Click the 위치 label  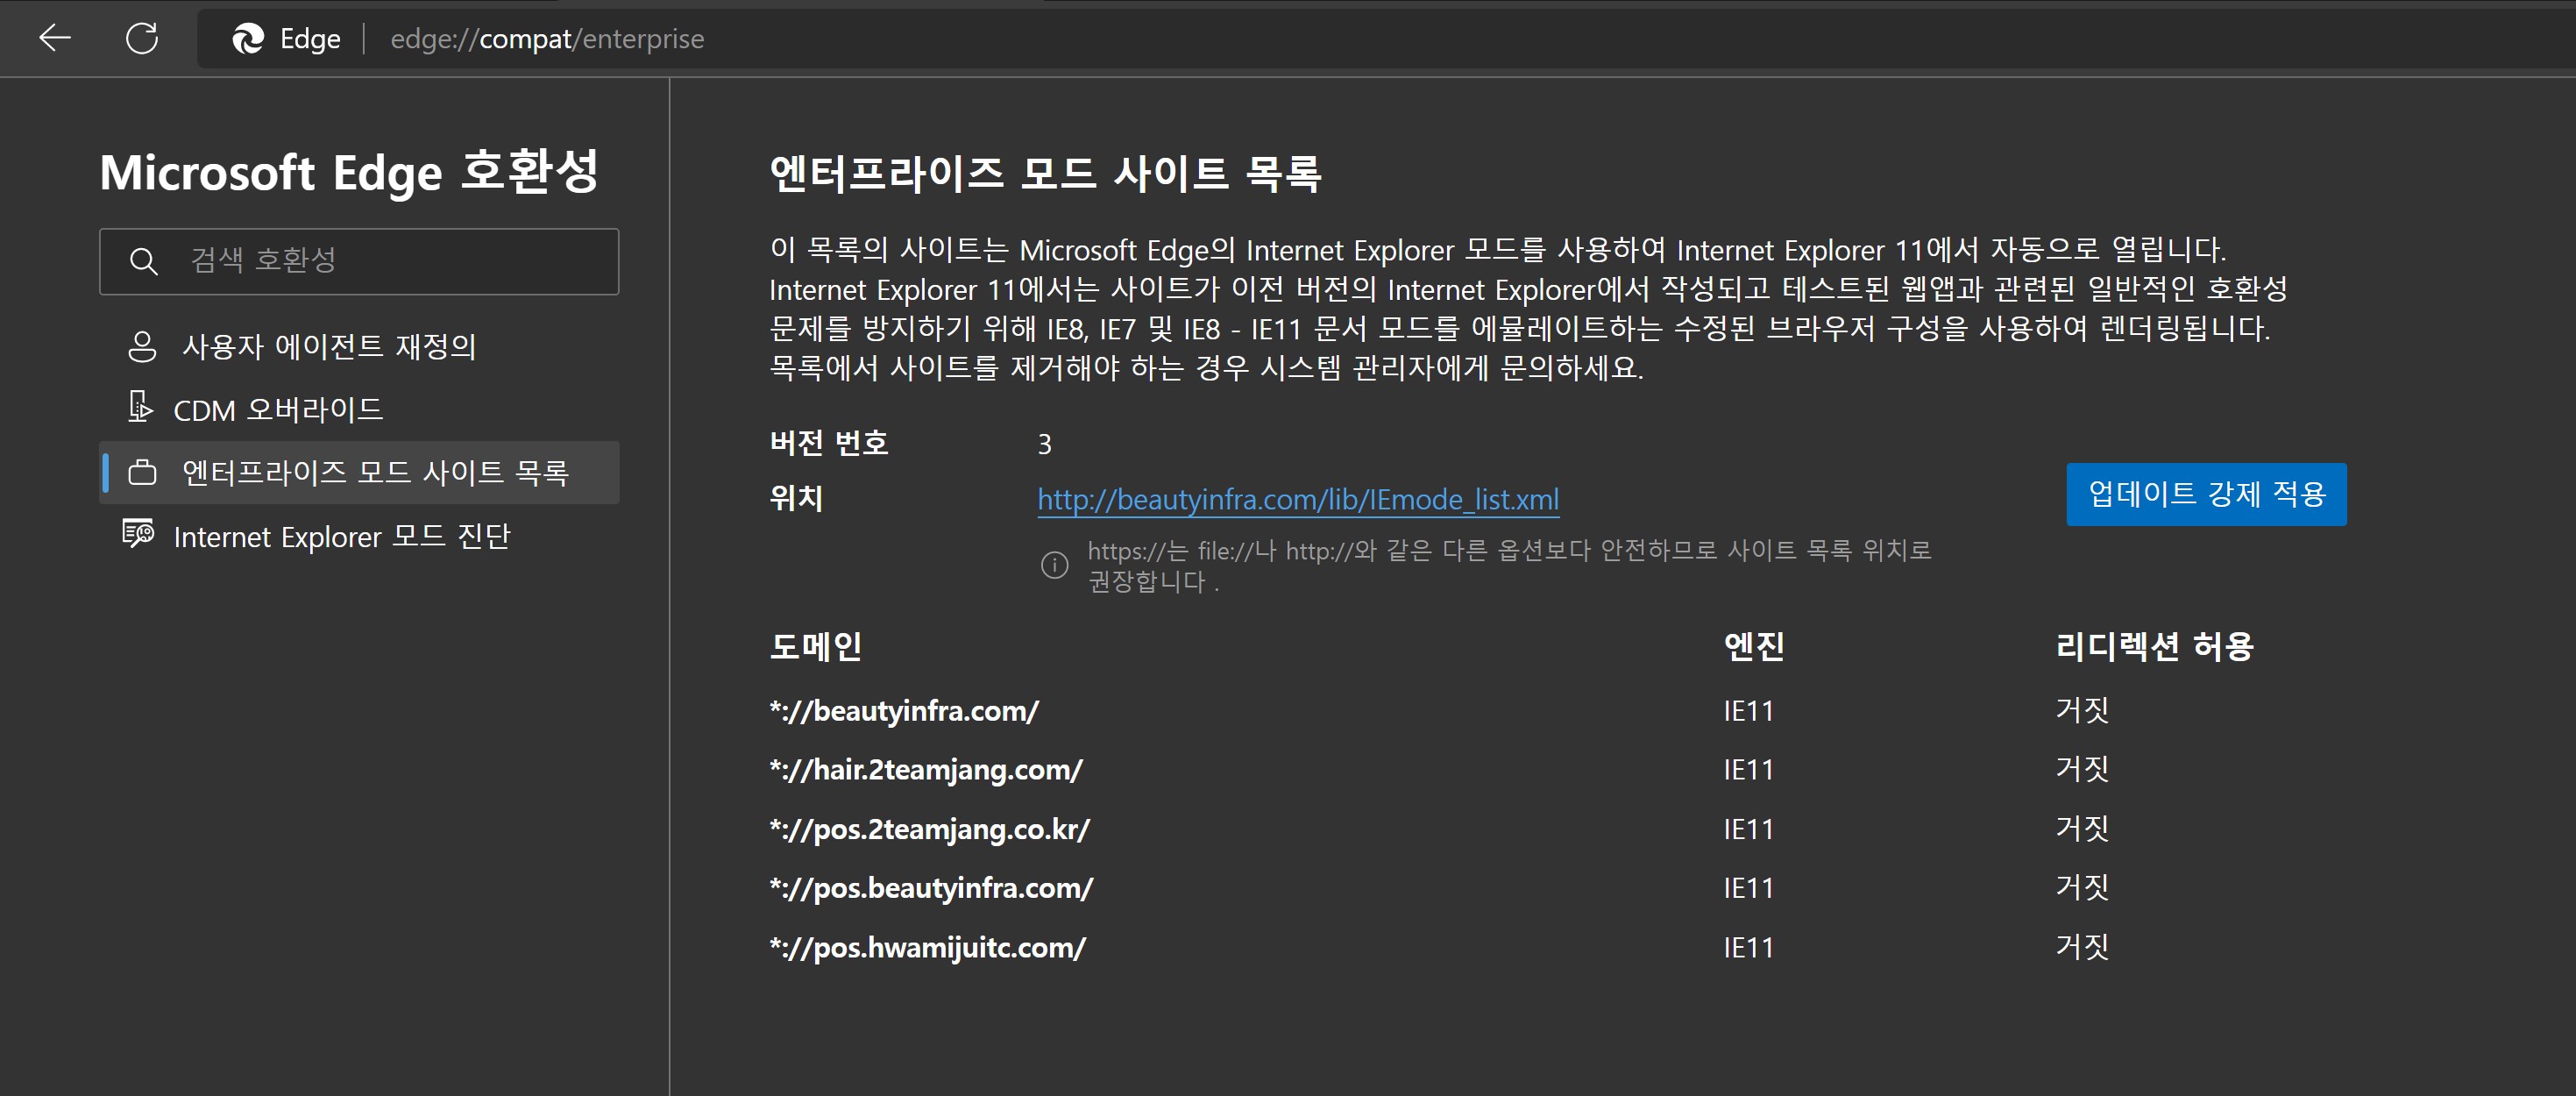pyautogui.click(x=796, y=497)
